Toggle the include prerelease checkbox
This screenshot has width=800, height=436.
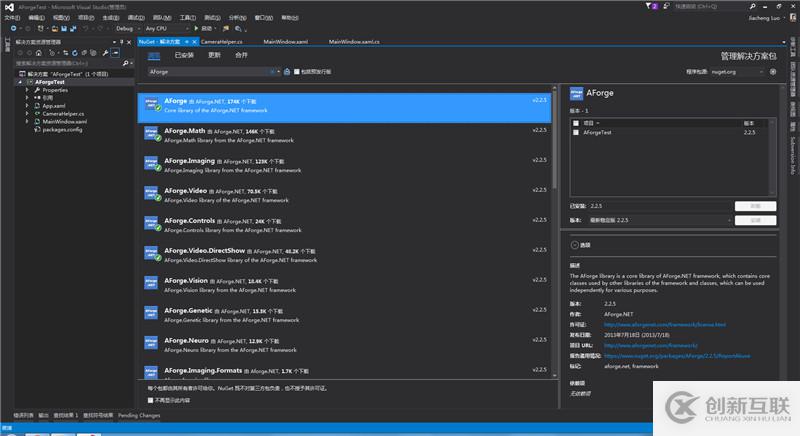pyautogui.click(x=298, y=72)
